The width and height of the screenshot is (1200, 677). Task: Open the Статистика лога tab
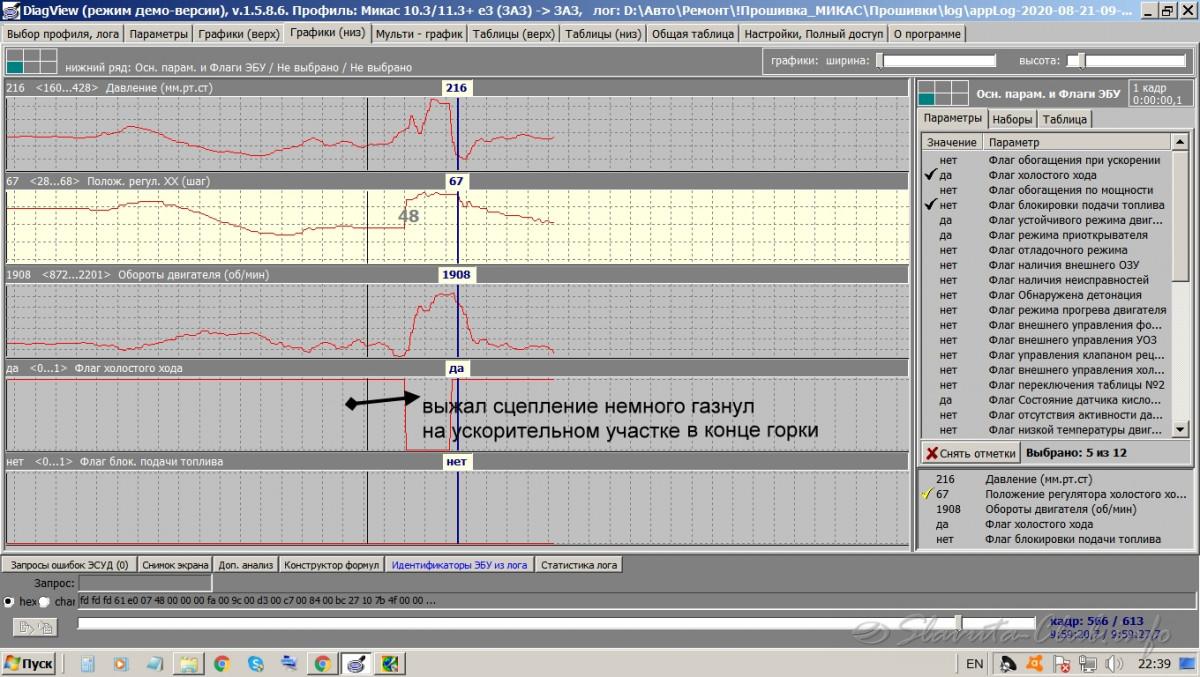[578, 565]
